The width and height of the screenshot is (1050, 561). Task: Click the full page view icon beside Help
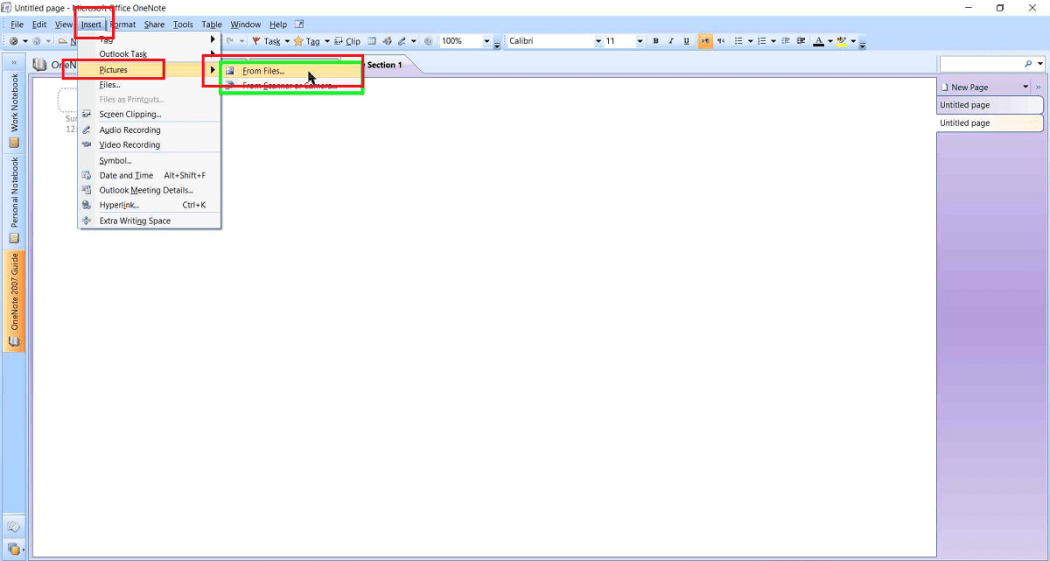(299, 24)
